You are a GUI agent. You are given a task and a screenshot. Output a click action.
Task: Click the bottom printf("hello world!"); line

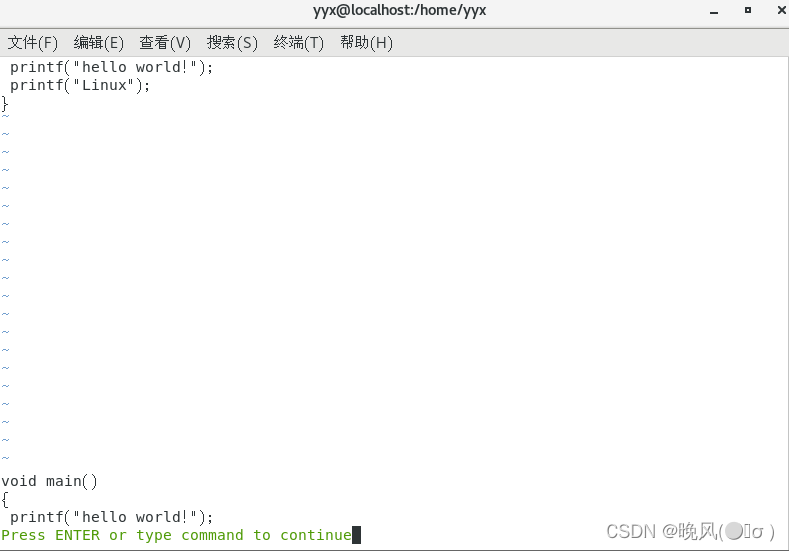coord(112,517)
